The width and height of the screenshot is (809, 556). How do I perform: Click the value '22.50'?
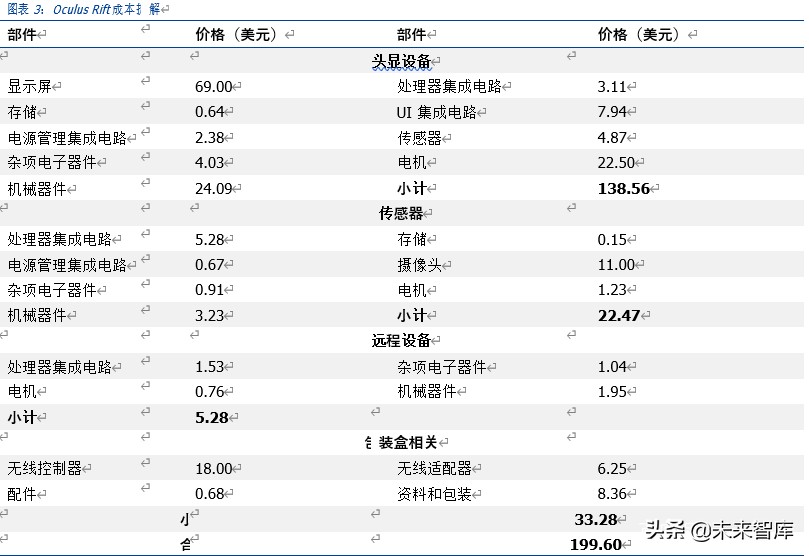[616, 162]
